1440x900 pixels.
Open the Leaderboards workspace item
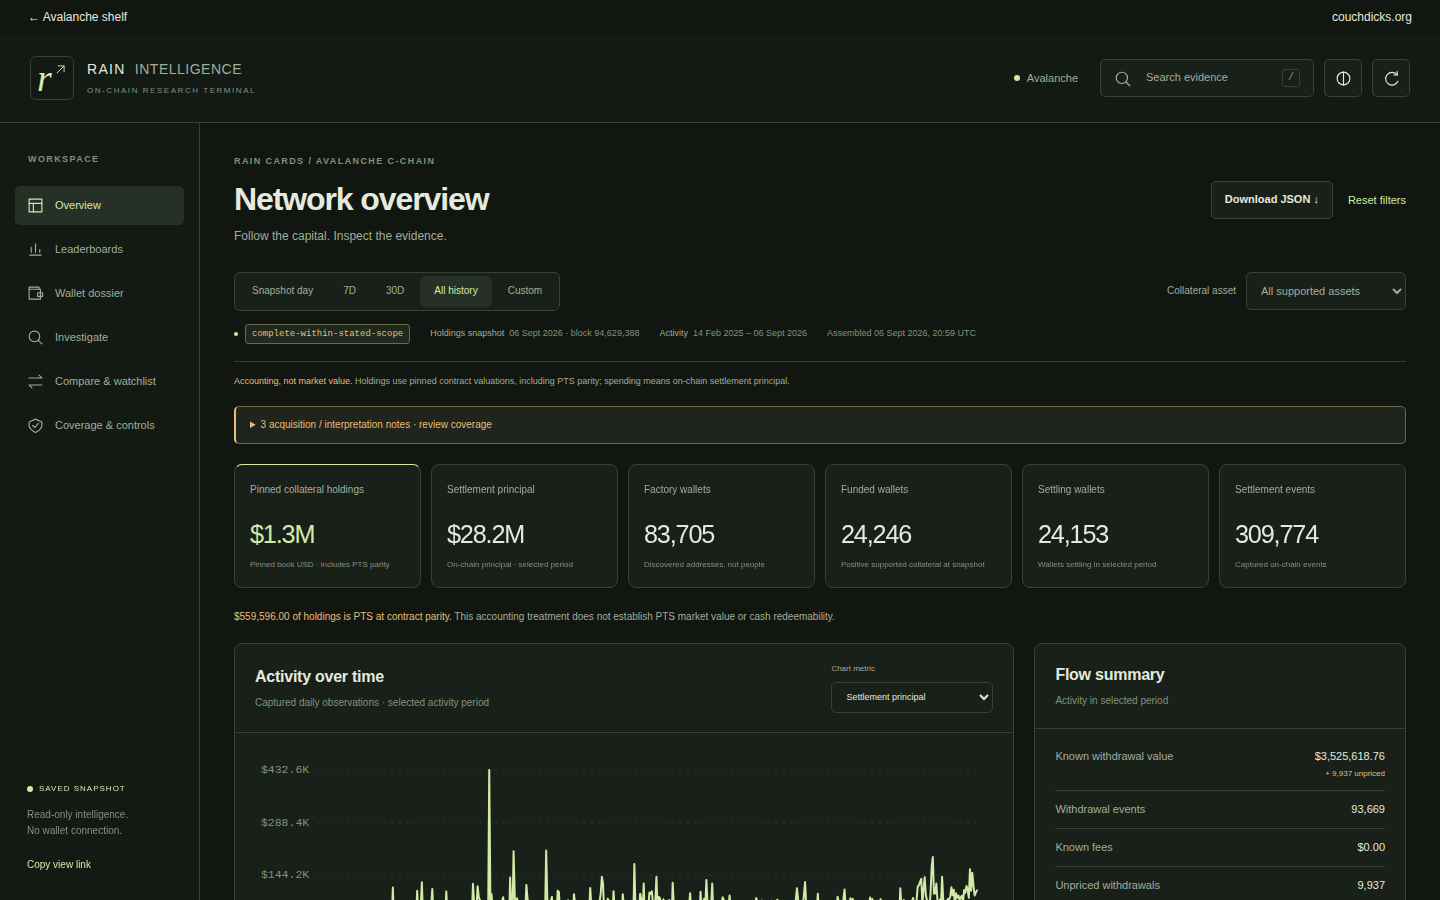point(99,249)
